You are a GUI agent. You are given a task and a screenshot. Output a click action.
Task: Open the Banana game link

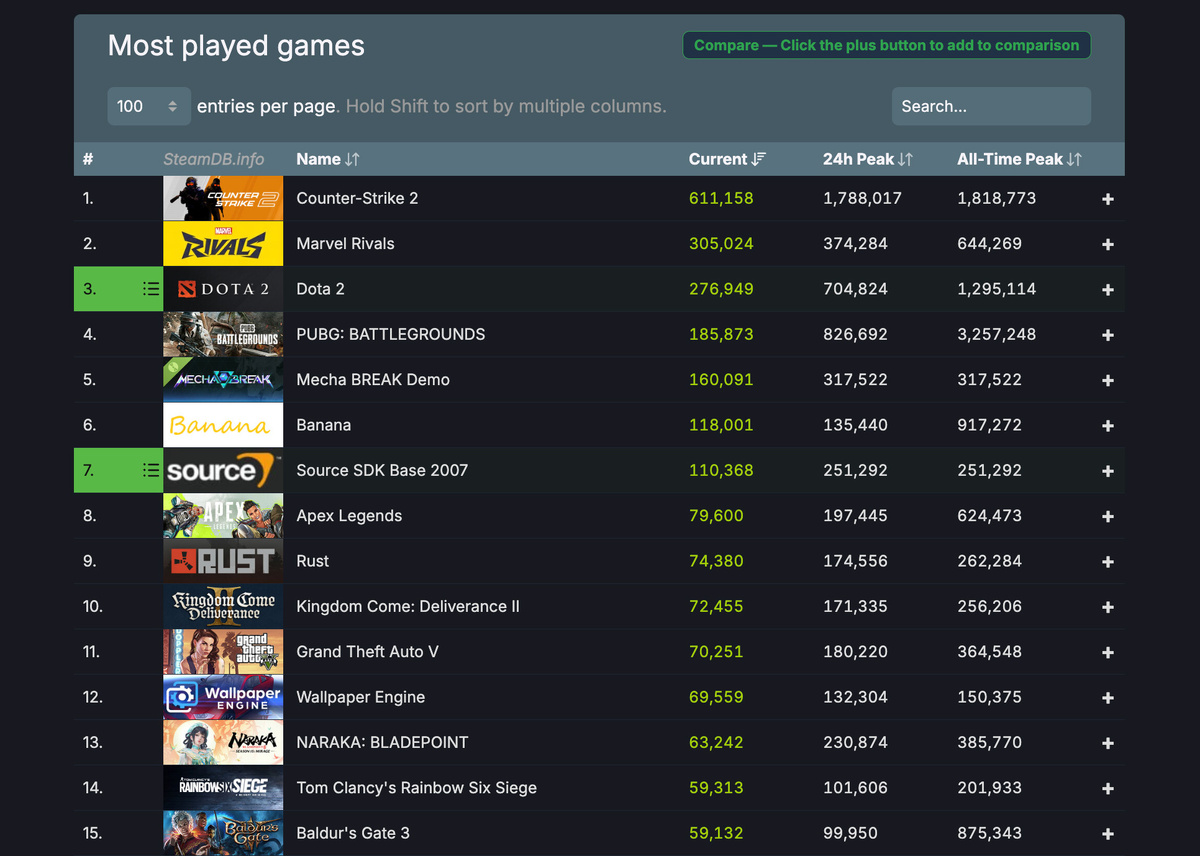pyautogui.click(x=323, y=425)
